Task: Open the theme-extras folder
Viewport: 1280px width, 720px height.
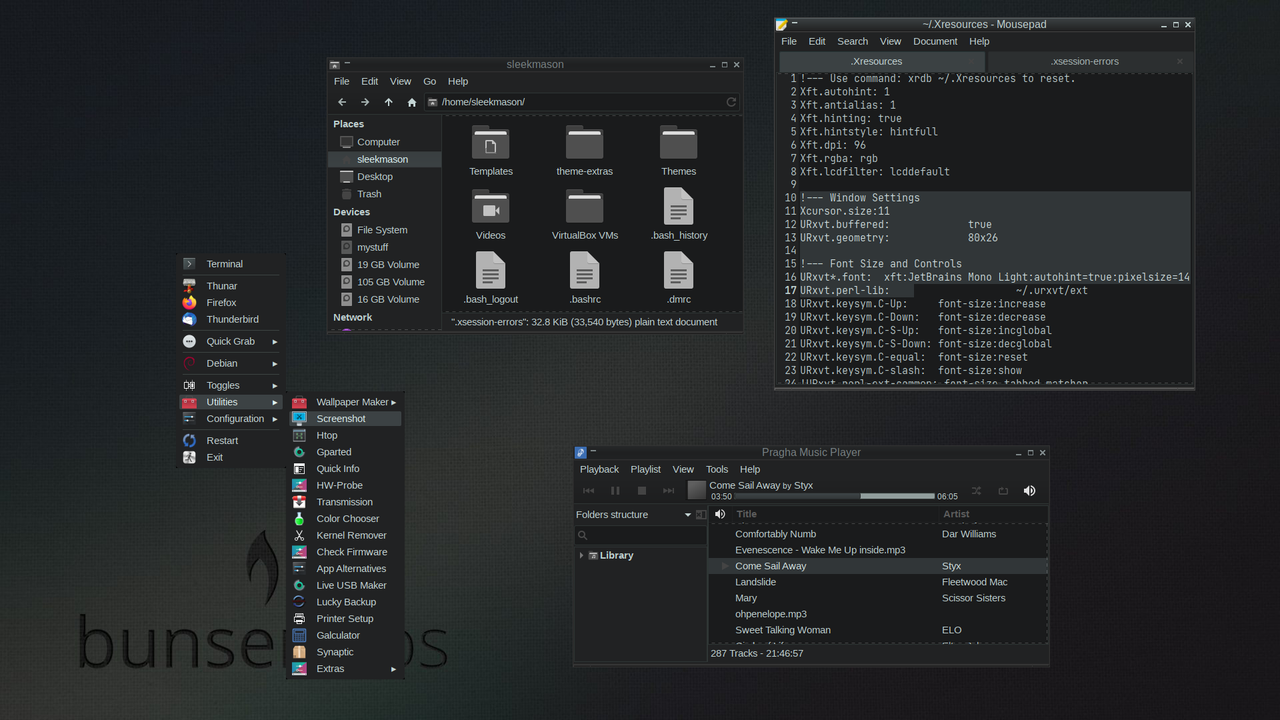Action: [x=585, y=151]
